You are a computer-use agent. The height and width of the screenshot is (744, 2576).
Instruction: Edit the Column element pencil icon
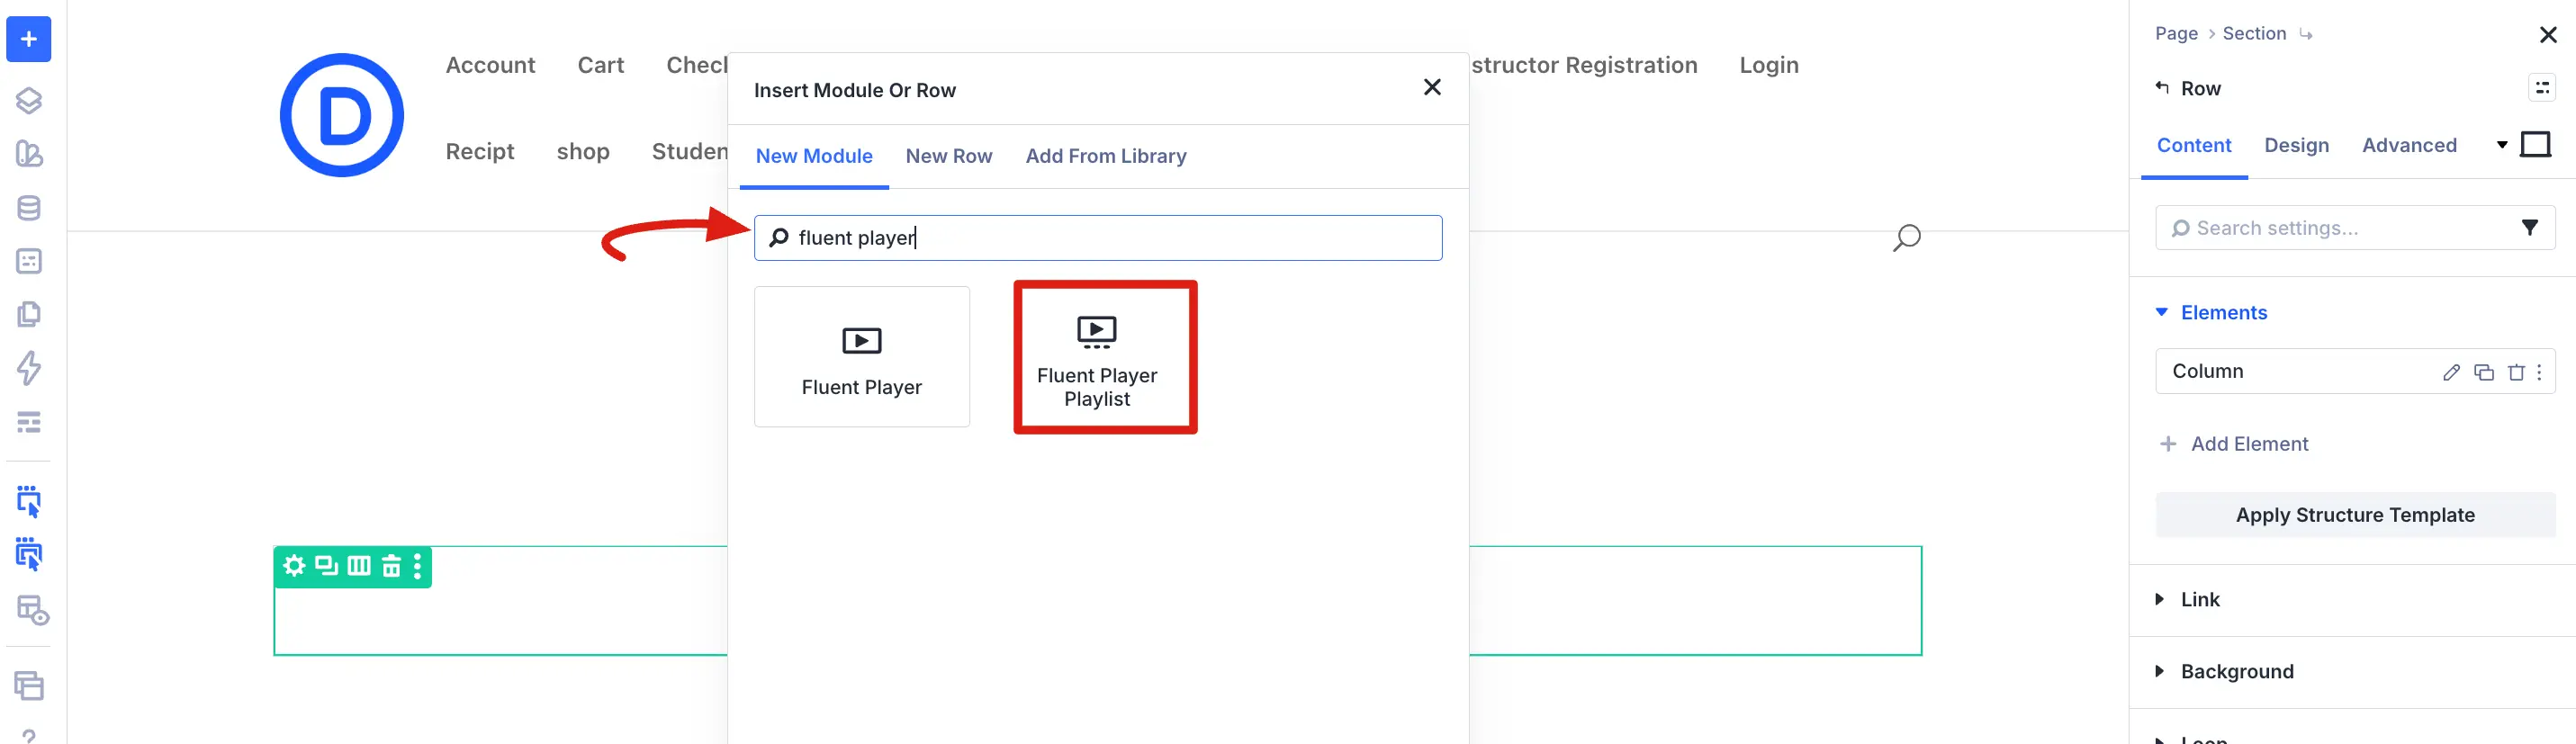tap(2451, 372)
